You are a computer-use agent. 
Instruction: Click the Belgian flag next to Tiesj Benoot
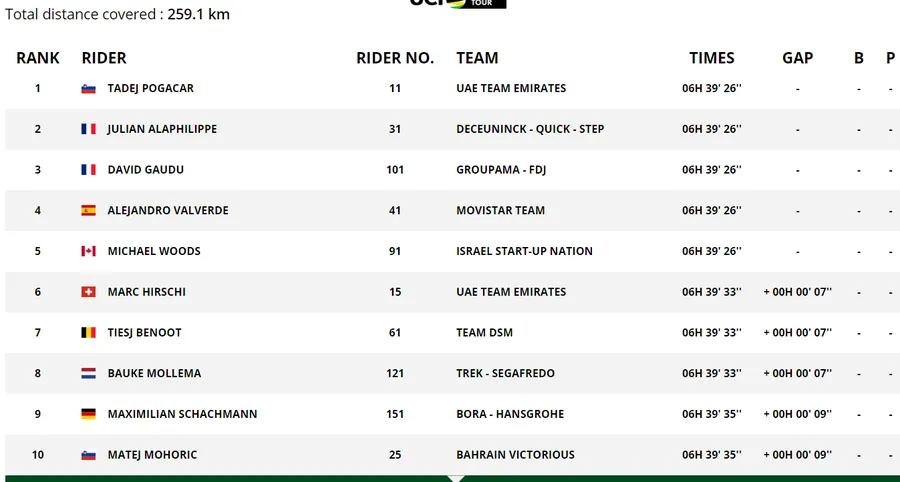pyautogui.click(x=89, y=332)
